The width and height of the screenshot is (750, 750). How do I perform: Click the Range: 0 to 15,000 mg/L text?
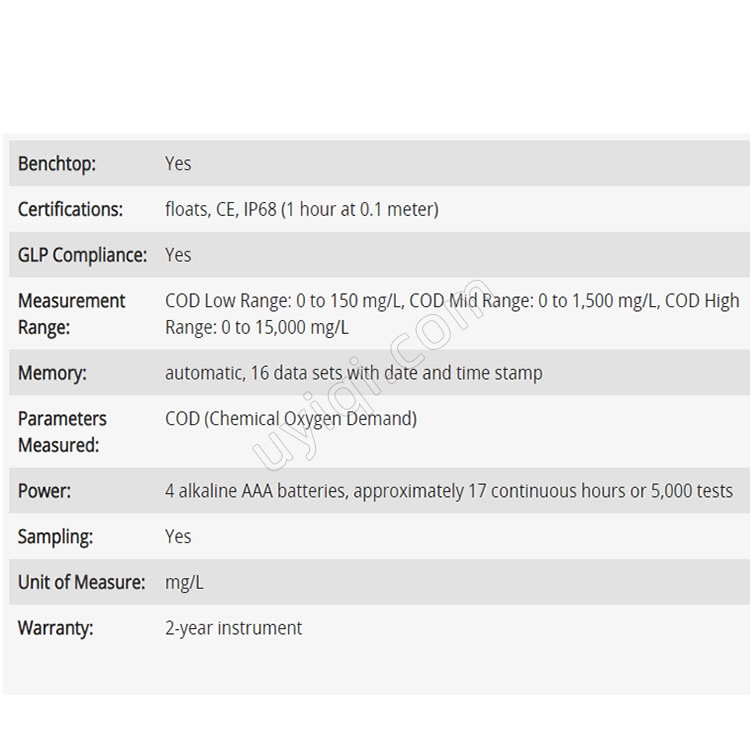tap(257, 328)
